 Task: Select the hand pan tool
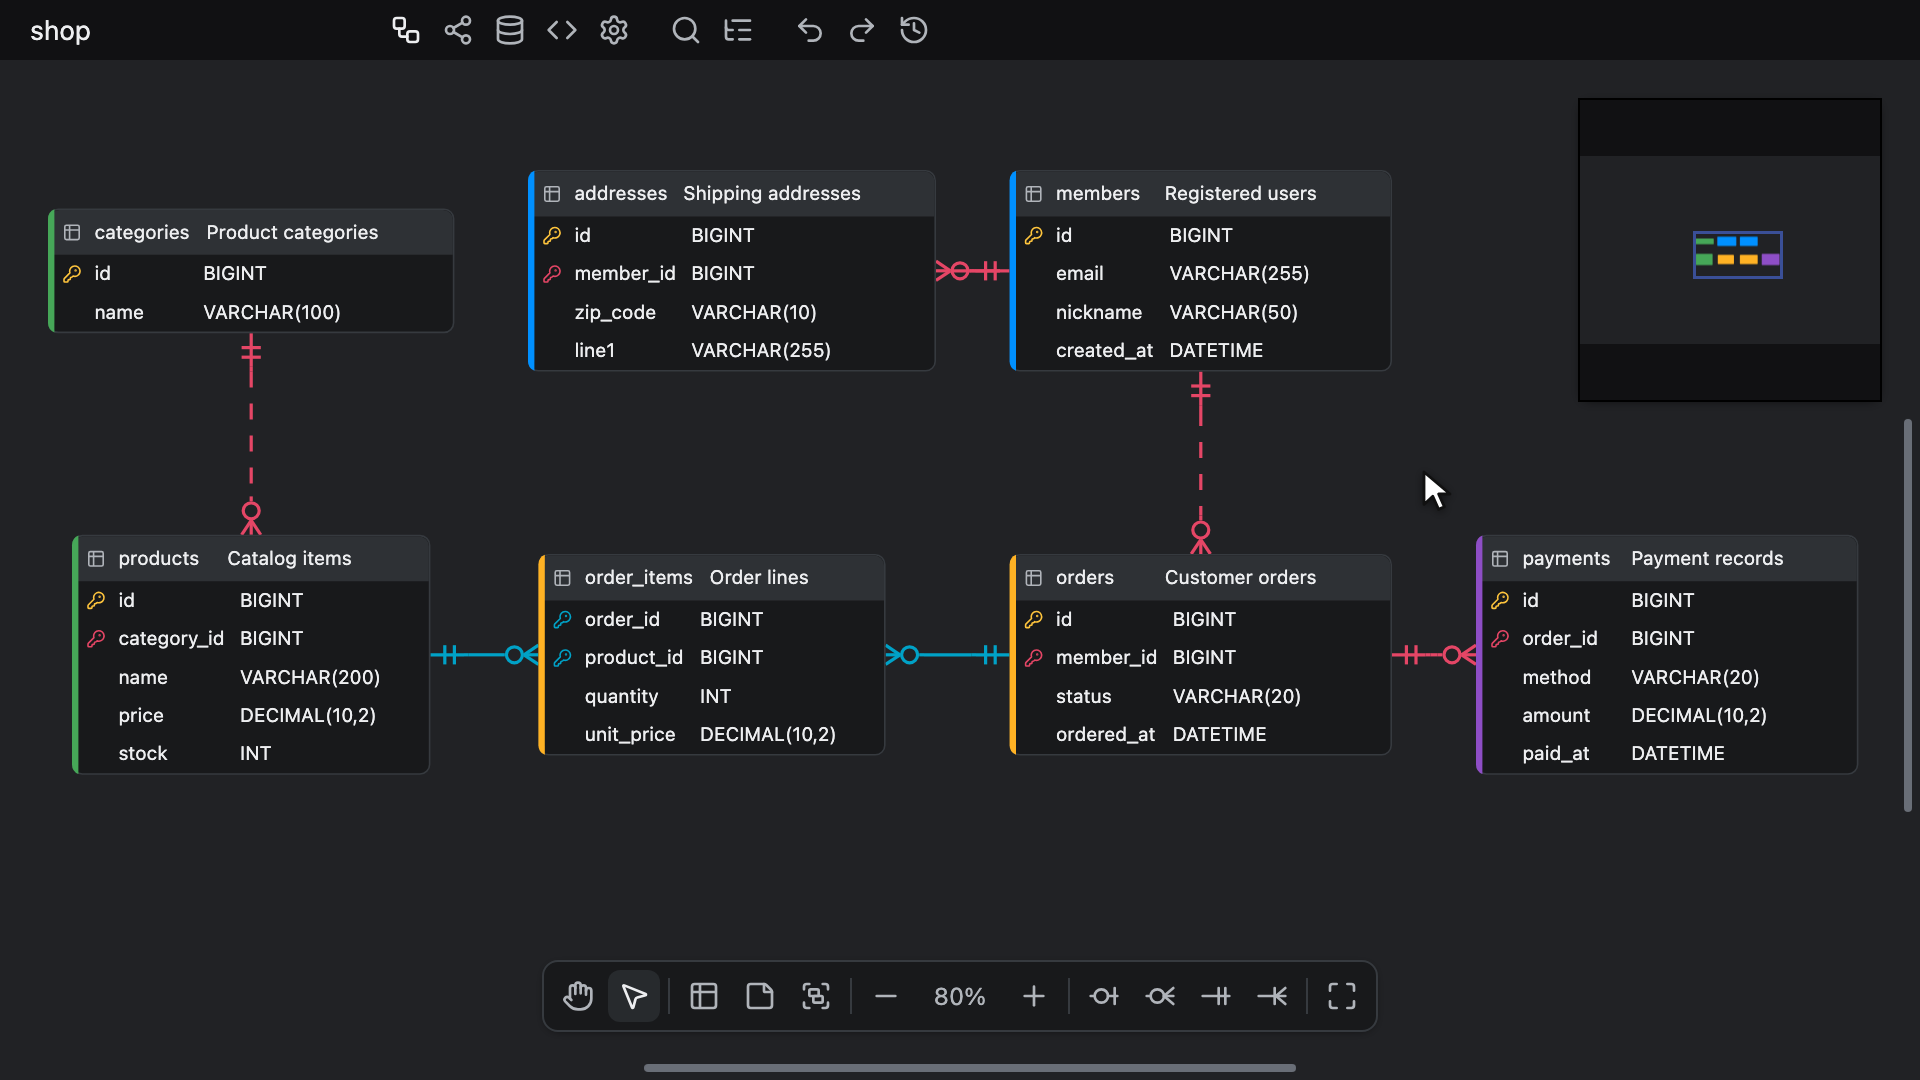click(x=578, y=996)
